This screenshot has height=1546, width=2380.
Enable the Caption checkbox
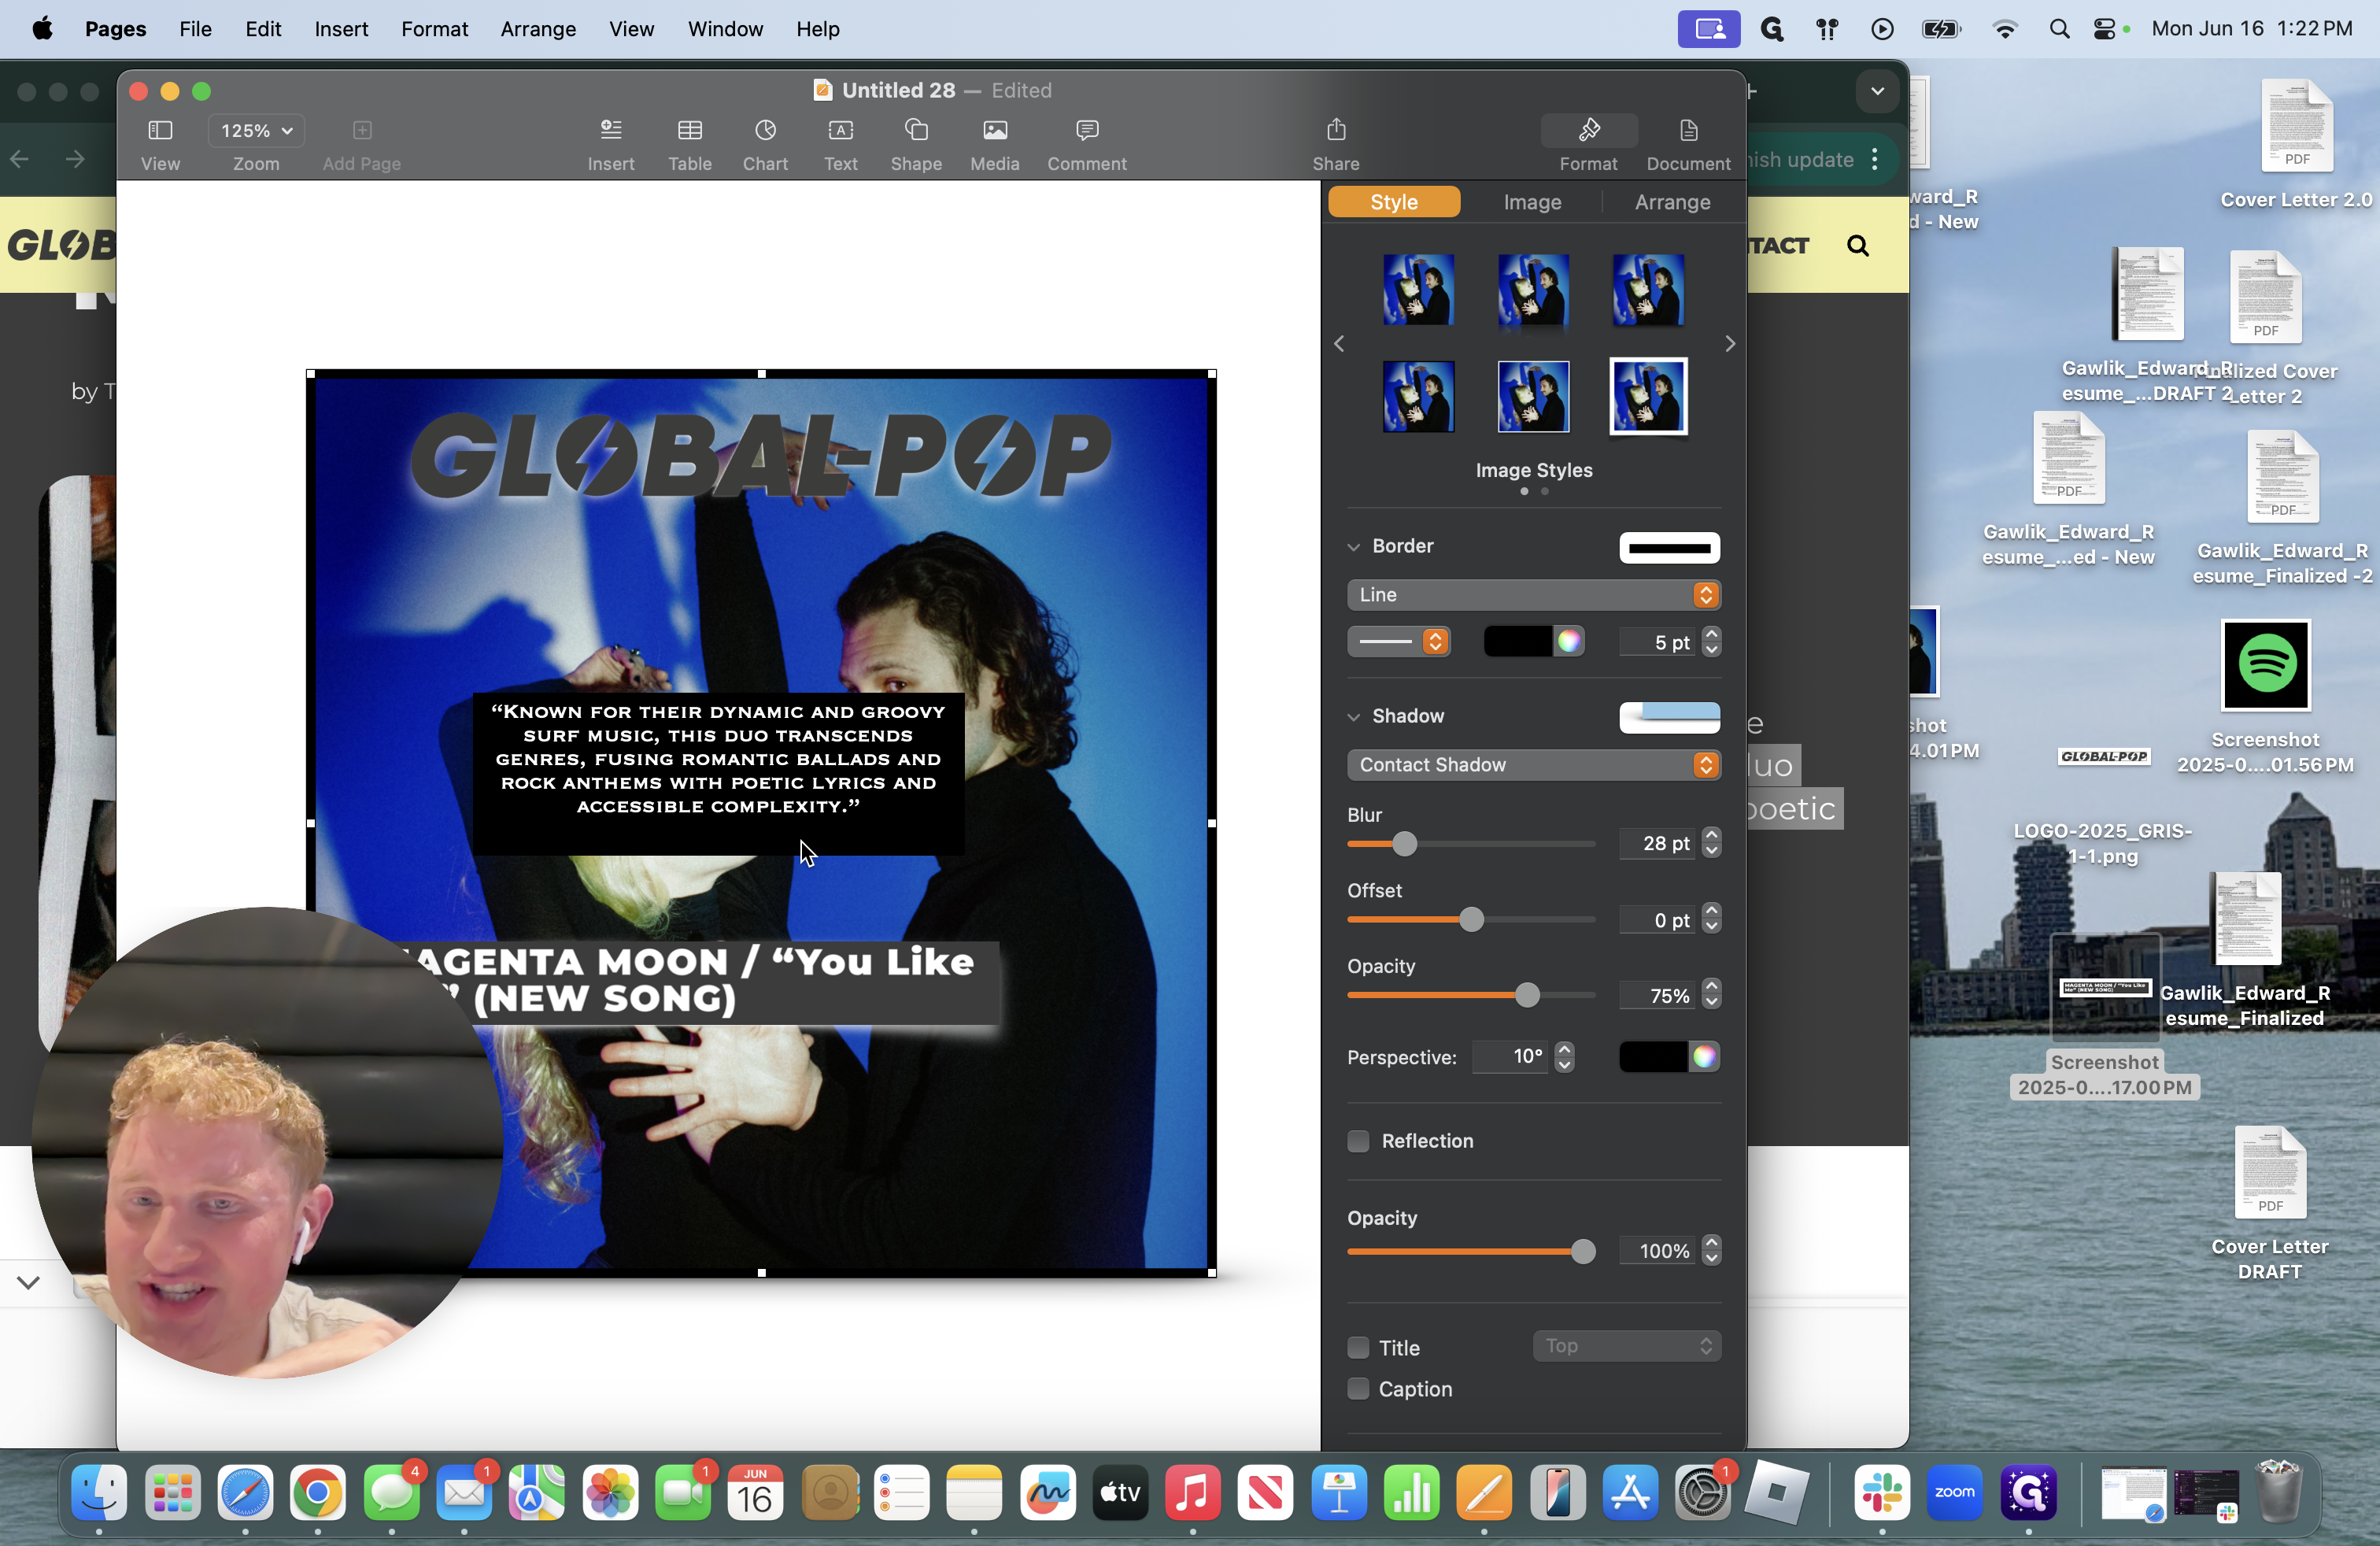click(1358, 1389)
